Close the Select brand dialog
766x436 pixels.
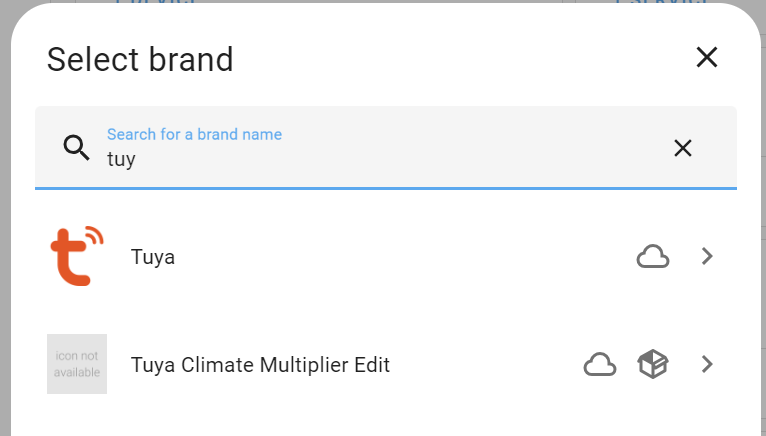706,58
